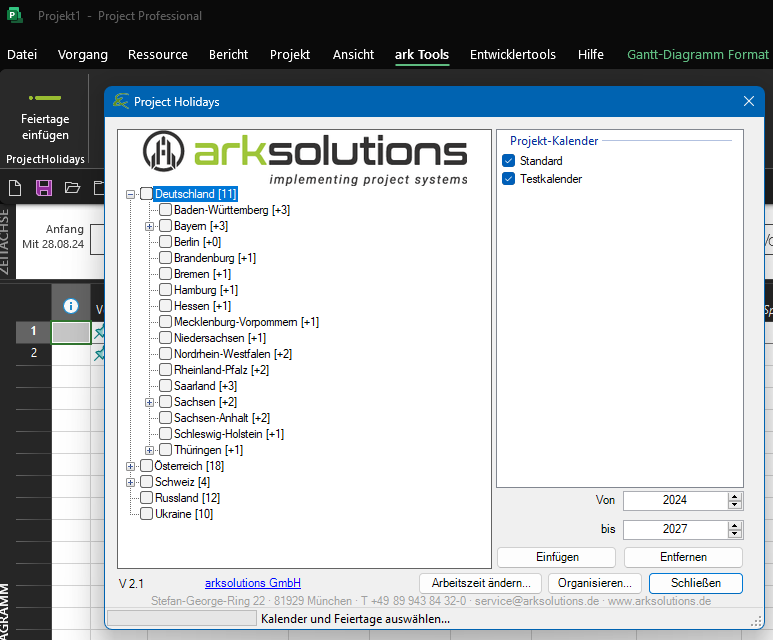Click the Project app icon in title bar
The image size is (773, 640).
(15, 15)
